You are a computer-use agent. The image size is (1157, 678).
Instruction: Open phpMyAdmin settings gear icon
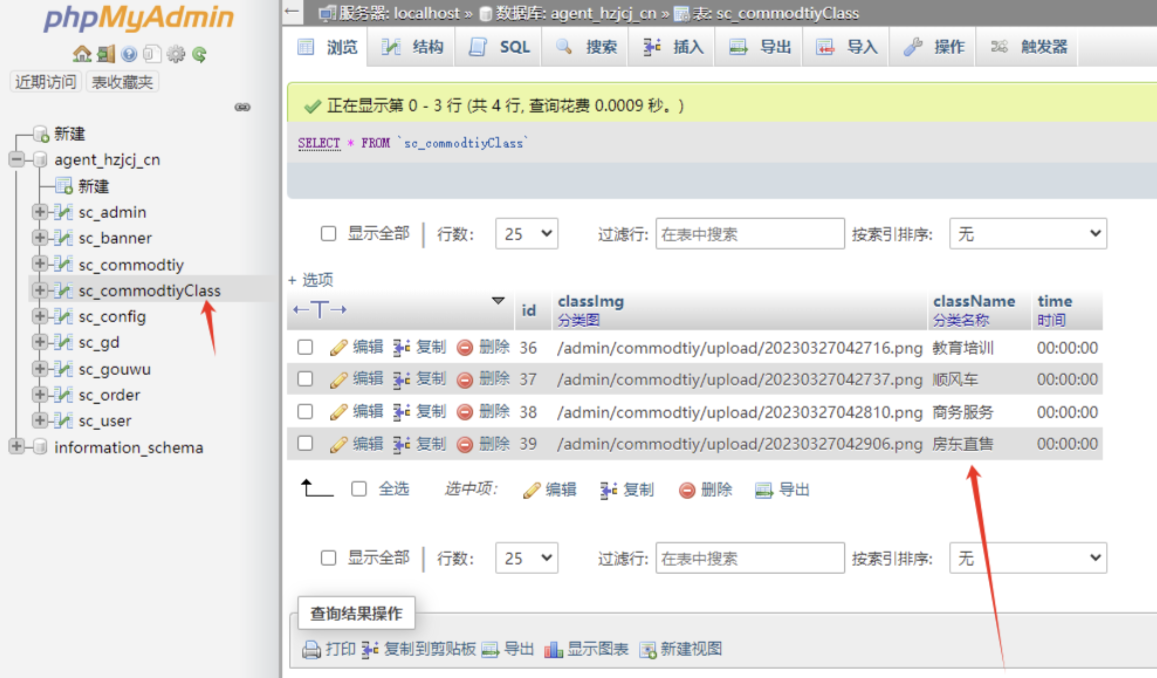[176, 53]
